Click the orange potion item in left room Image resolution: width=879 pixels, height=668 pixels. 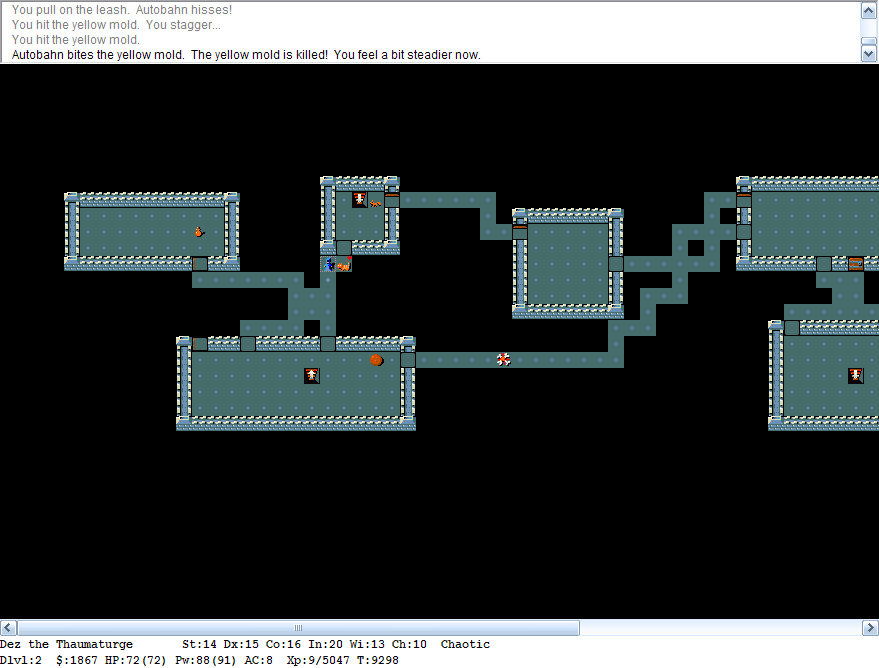(199, 231)
